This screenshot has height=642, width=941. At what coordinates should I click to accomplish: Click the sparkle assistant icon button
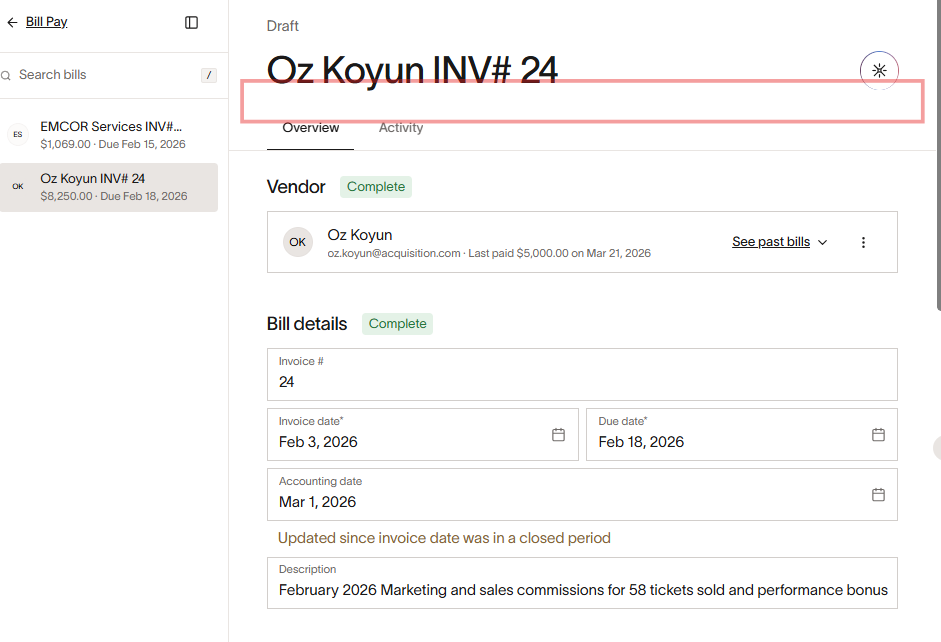(x=879, y=70)
